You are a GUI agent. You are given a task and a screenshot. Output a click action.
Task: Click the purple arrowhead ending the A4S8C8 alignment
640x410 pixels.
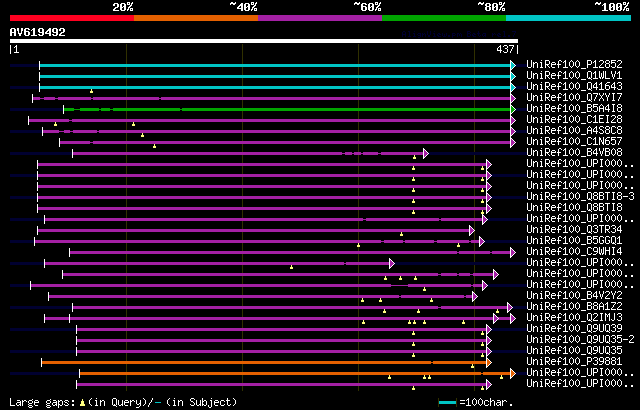click(x=513, y=131)
